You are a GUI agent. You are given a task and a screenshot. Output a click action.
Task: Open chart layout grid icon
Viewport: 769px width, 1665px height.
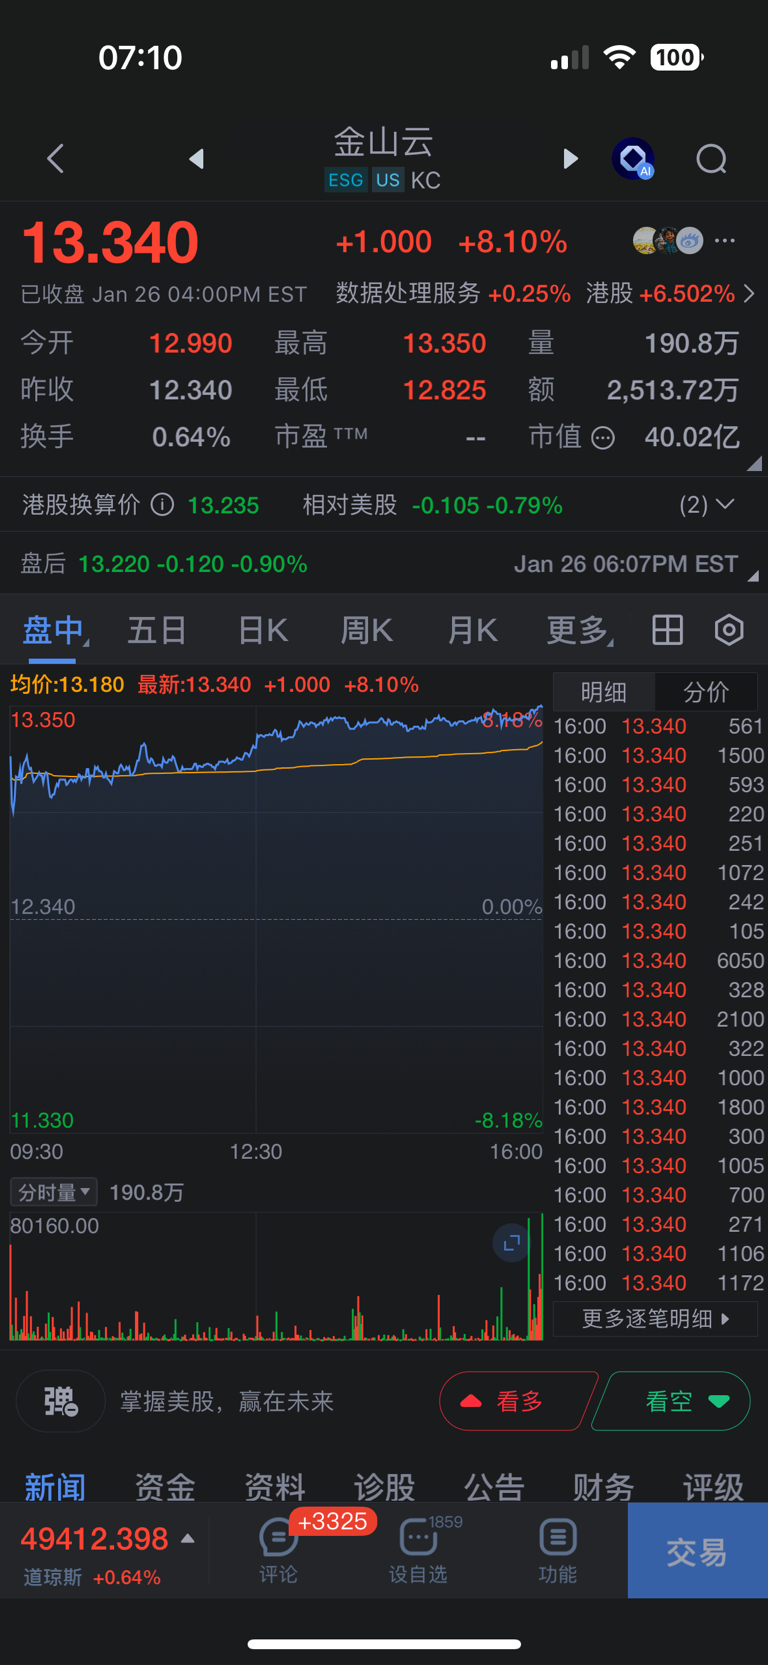(667, 630)
